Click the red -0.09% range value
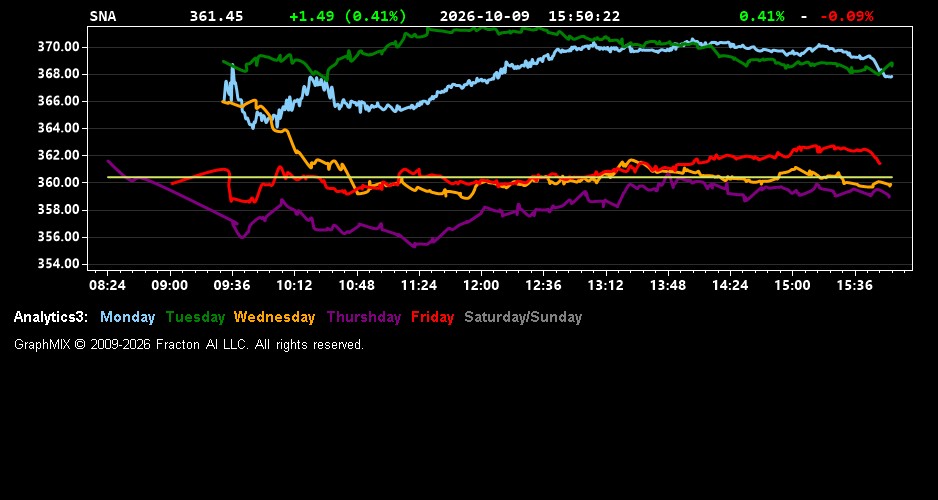 click(846, 16)
